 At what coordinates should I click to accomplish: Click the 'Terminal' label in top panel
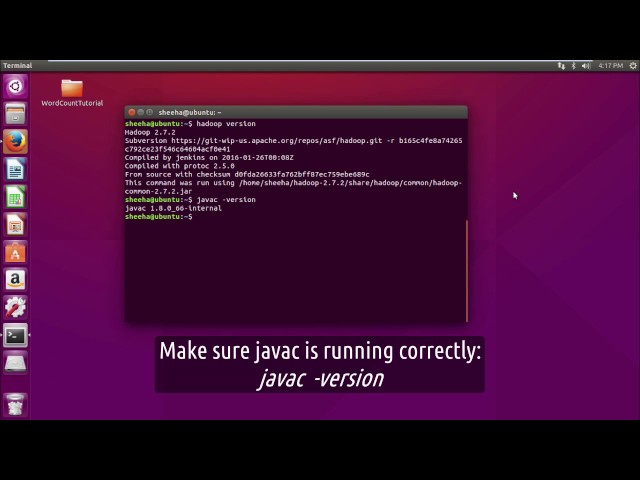18,66
